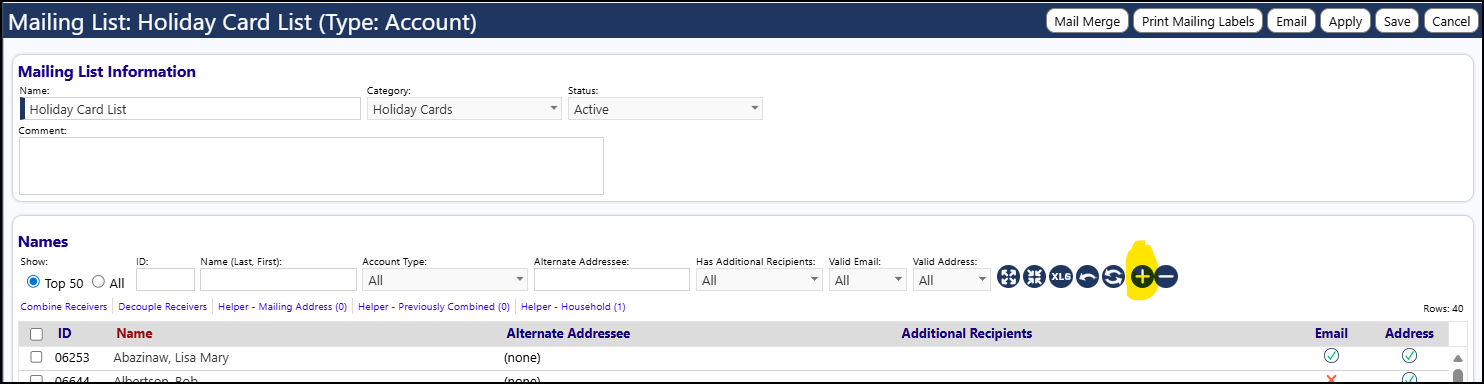
Task: Select the Top 50 radio button
Action: (33, 282)
